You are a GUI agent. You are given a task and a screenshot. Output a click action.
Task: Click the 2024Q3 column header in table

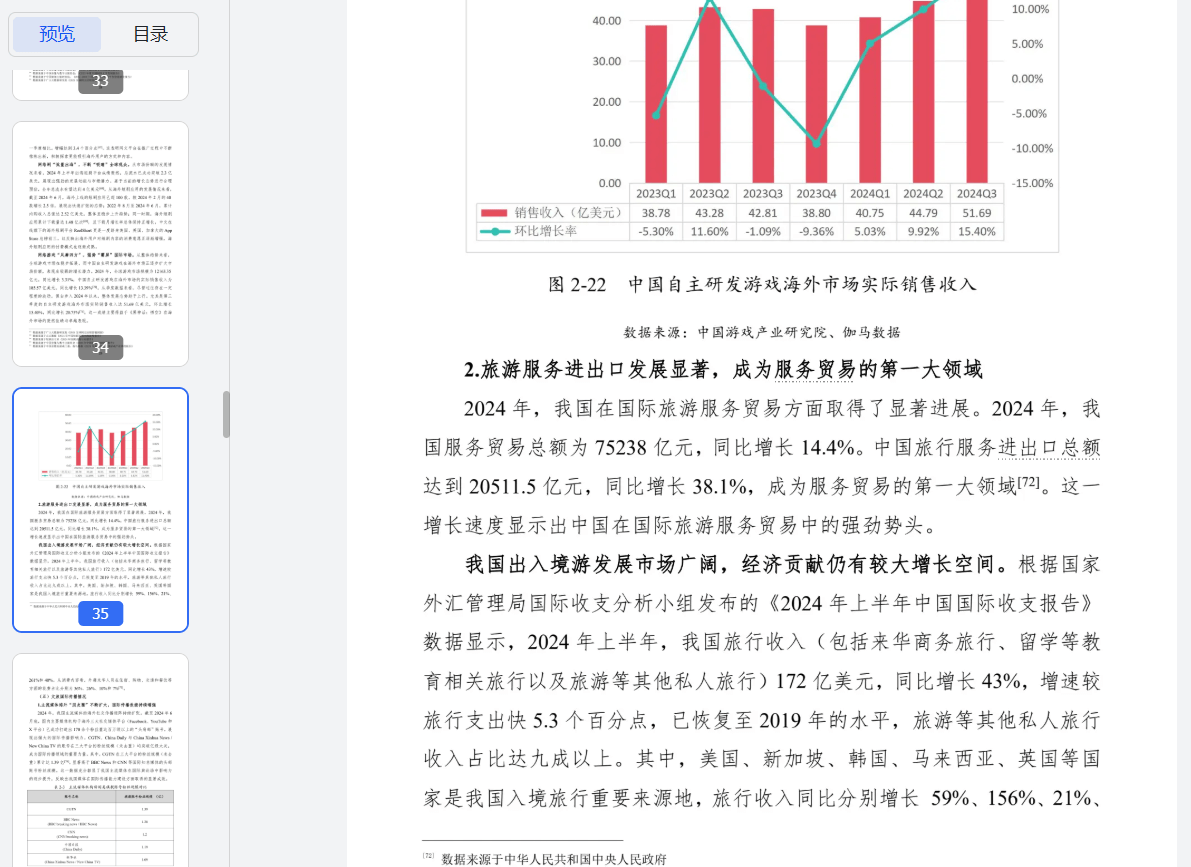976,193
